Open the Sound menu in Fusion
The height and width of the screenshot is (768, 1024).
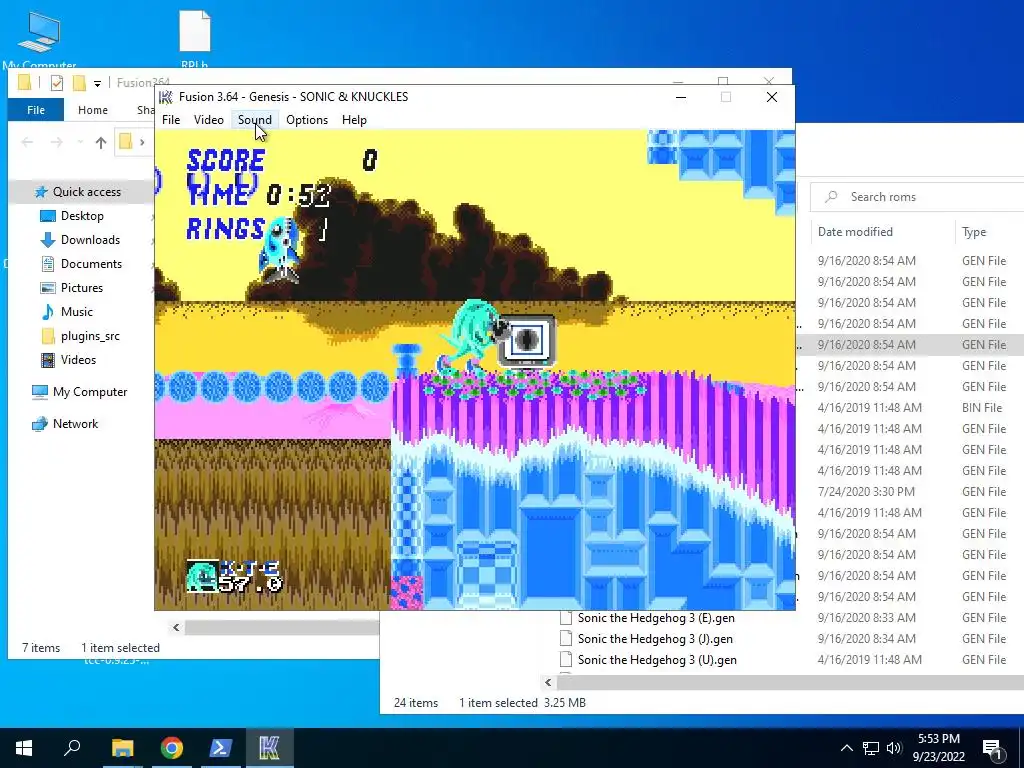point(255,120)
